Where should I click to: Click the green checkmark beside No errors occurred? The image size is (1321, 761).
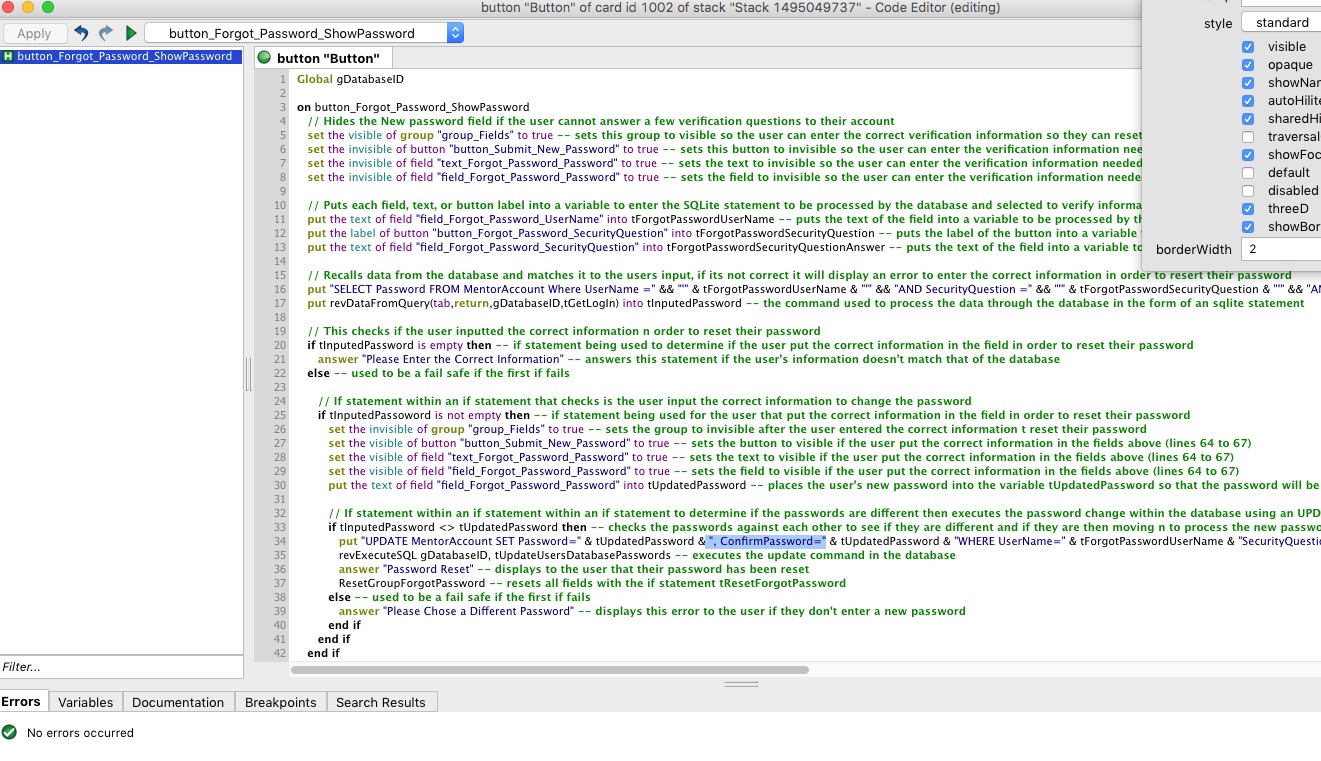click(x=10, y=732)
